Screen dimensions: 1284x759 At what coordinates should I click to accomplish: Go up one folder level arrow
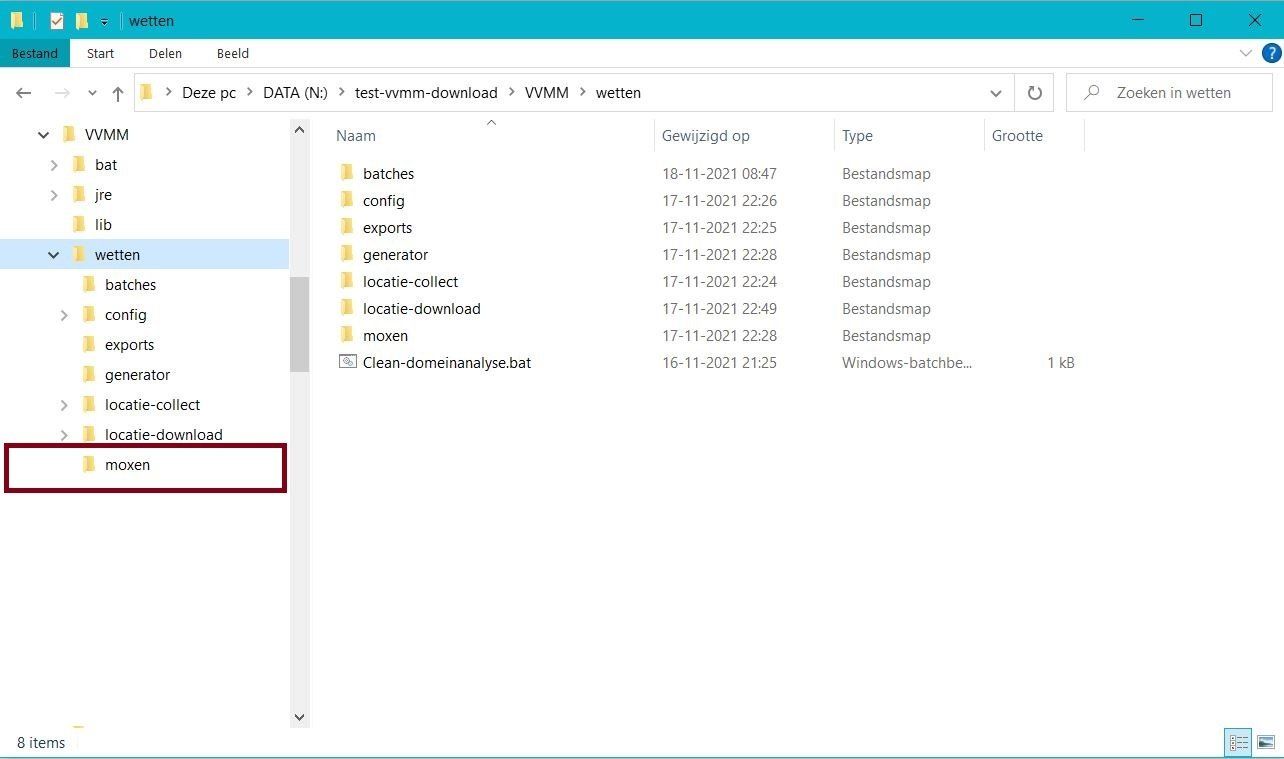tap(118, 93)
